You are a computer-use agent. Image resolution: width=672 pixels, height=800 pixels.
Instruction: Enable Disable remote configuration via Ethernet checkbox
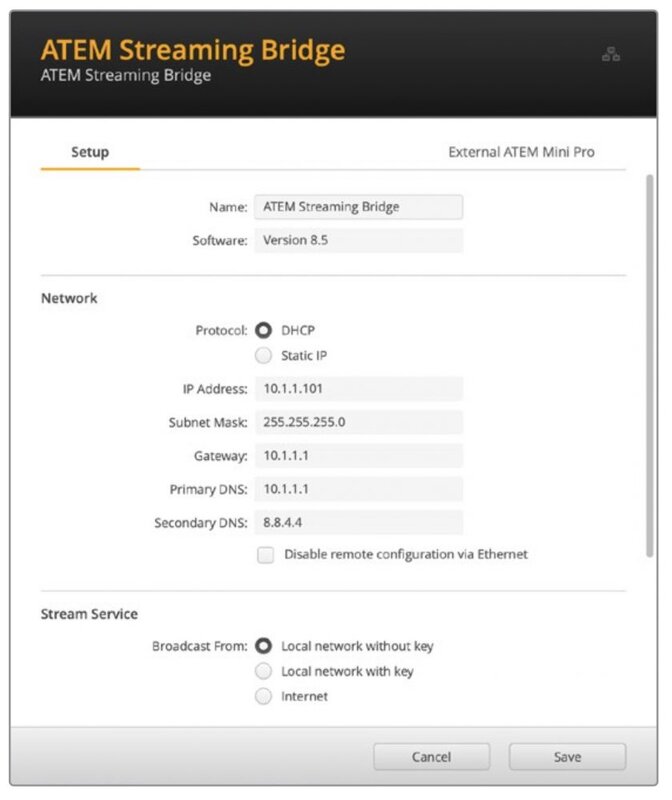coord(265,554)
